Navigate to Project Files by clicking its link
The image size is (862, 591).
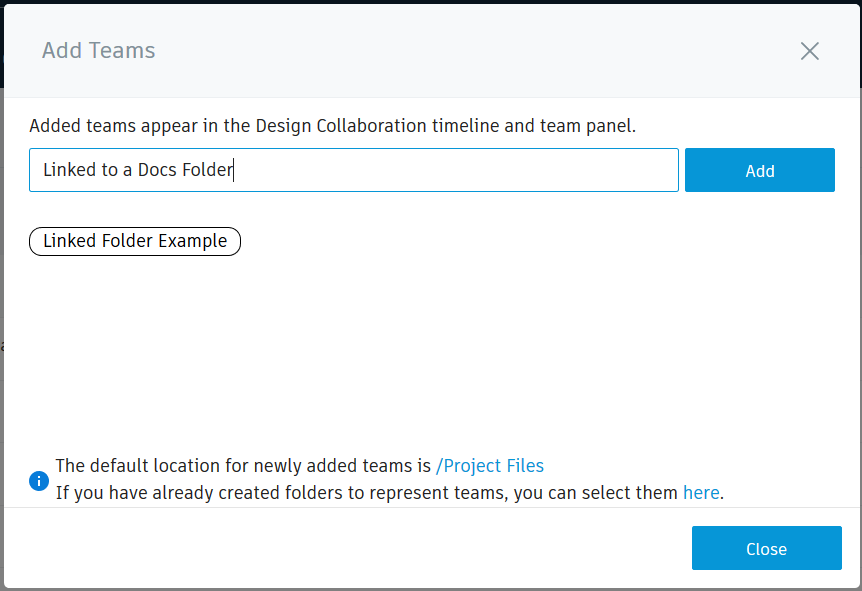pos(490,465)
